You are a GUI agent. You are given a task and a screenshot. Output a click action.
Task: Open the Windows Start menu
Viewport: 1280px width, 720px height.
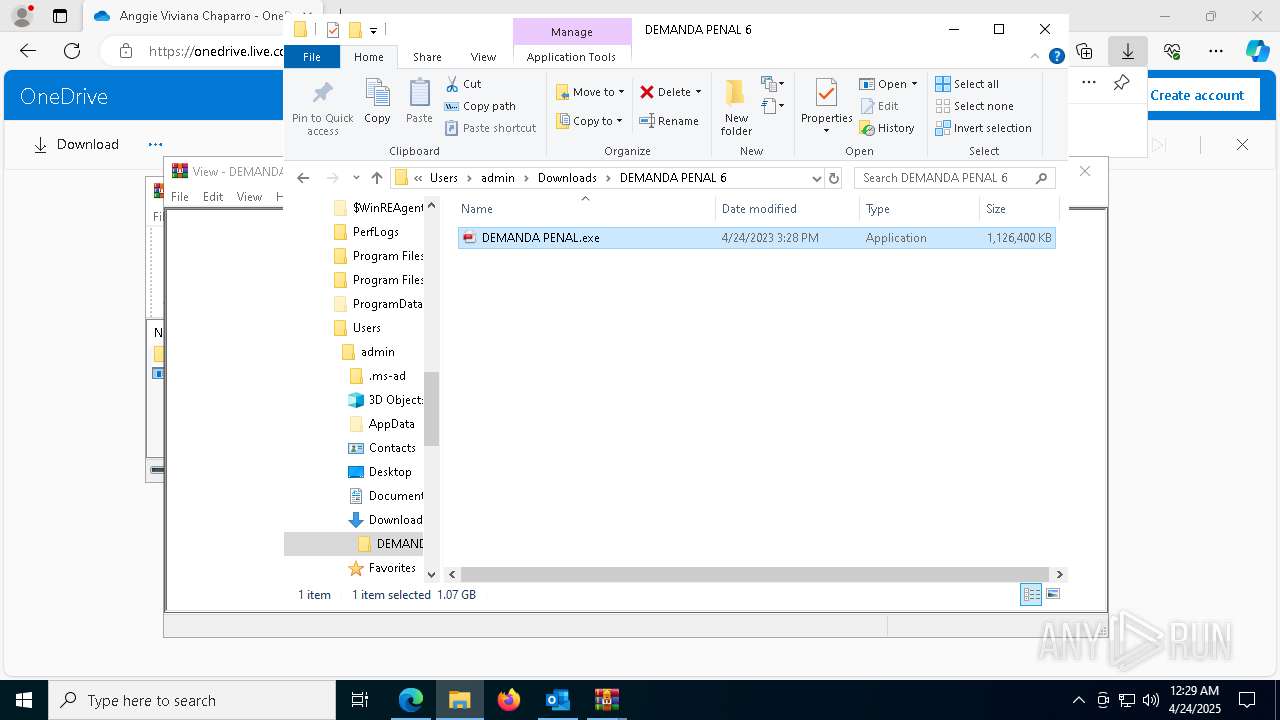[24, 700]
